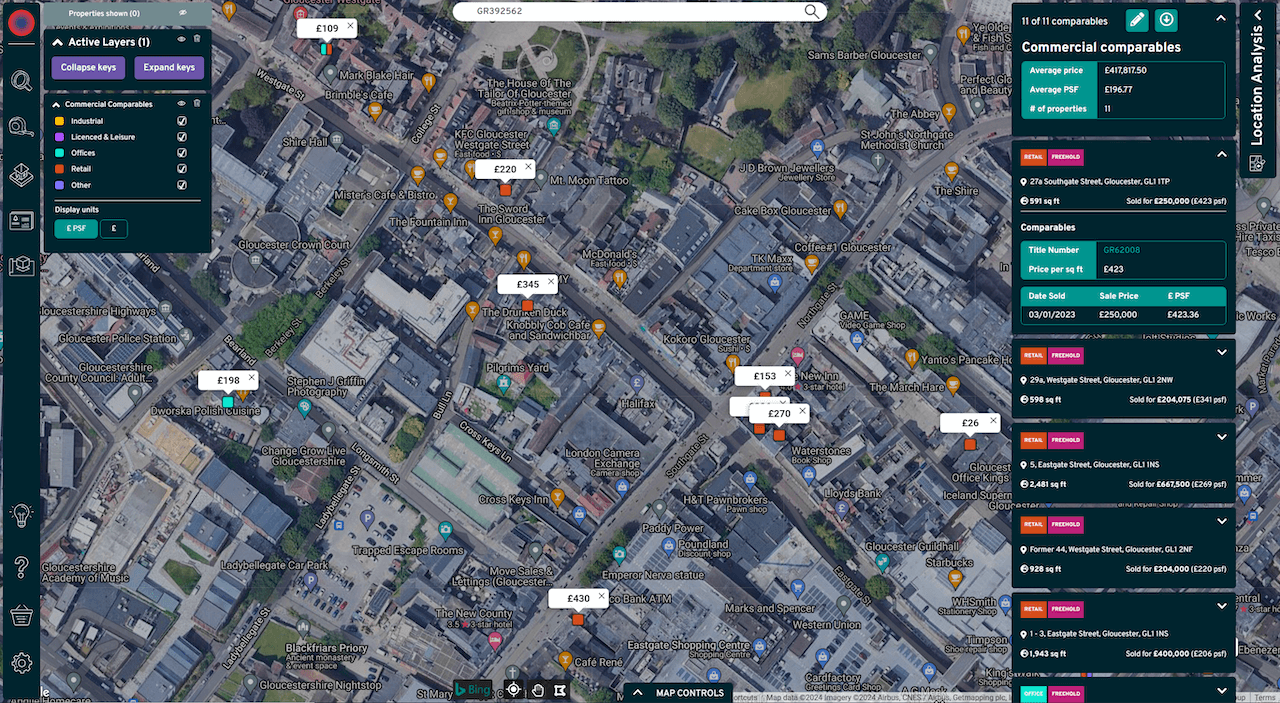The width and height of the screenshot is (1280, 703).
Task: Close the £345 price label
Action: [550, 282]
